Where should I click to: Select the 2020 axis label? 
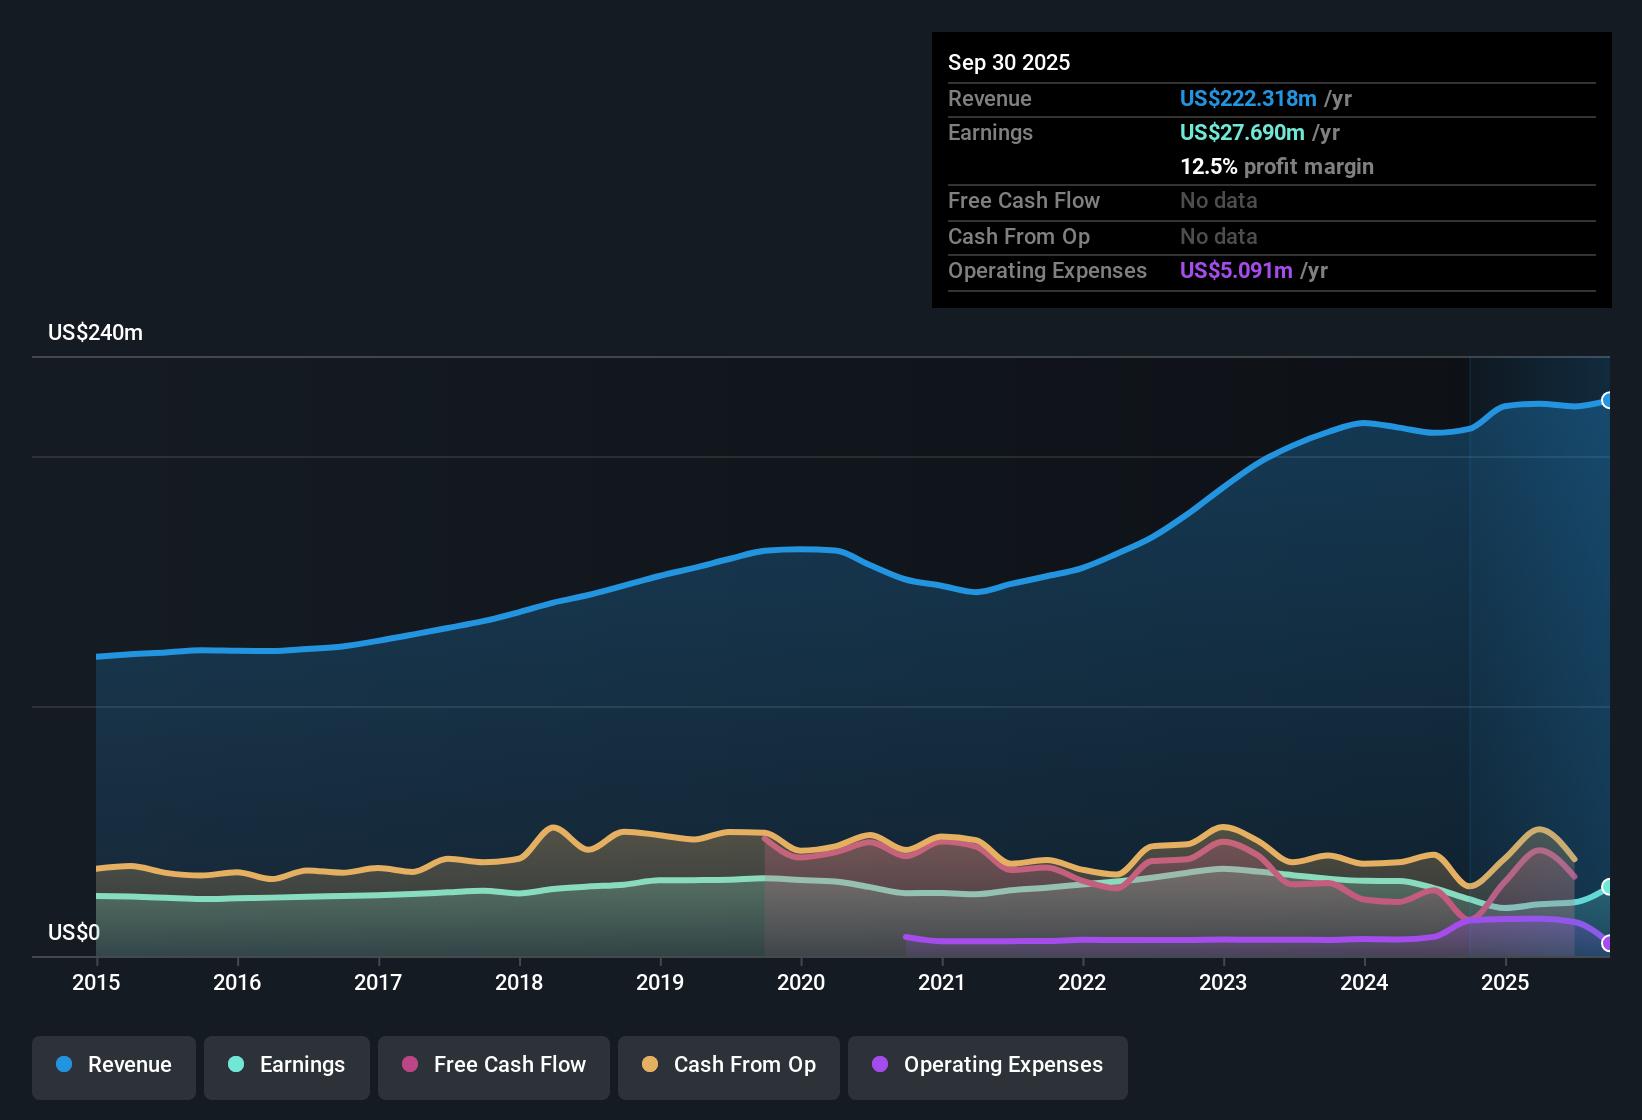[801, 983]
